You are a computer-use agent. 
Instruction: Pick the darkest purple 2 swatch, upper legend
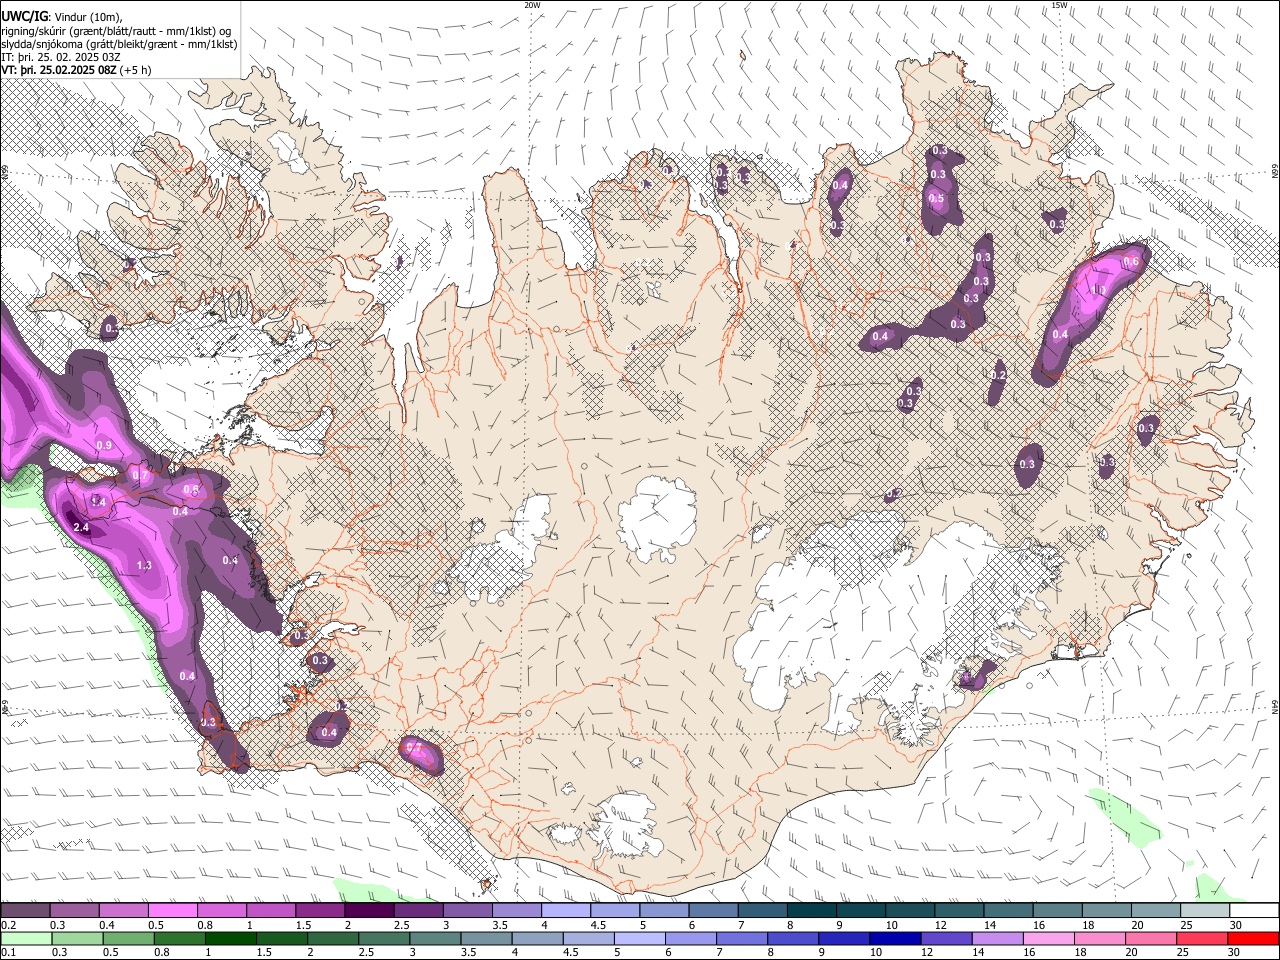[x=369, y=911]
